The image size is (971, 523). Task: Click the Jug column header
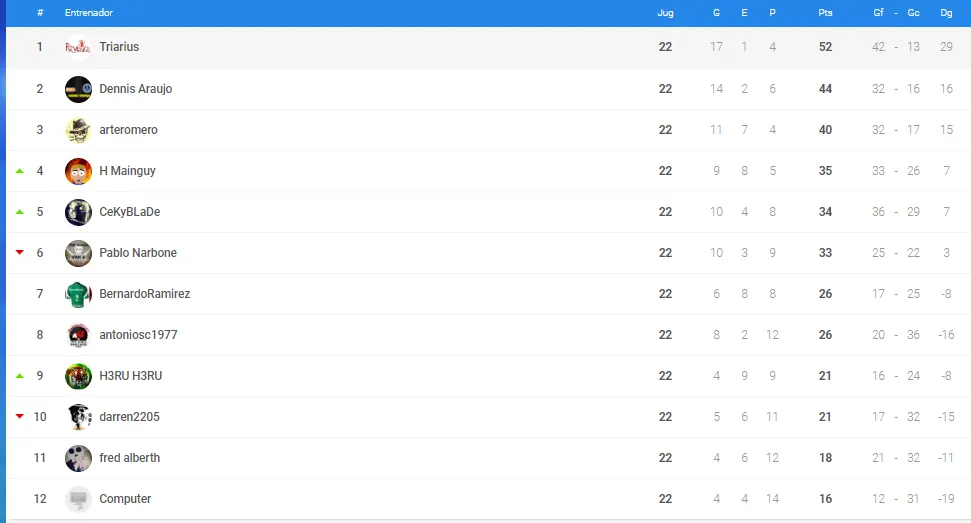[x=665, y=12]
